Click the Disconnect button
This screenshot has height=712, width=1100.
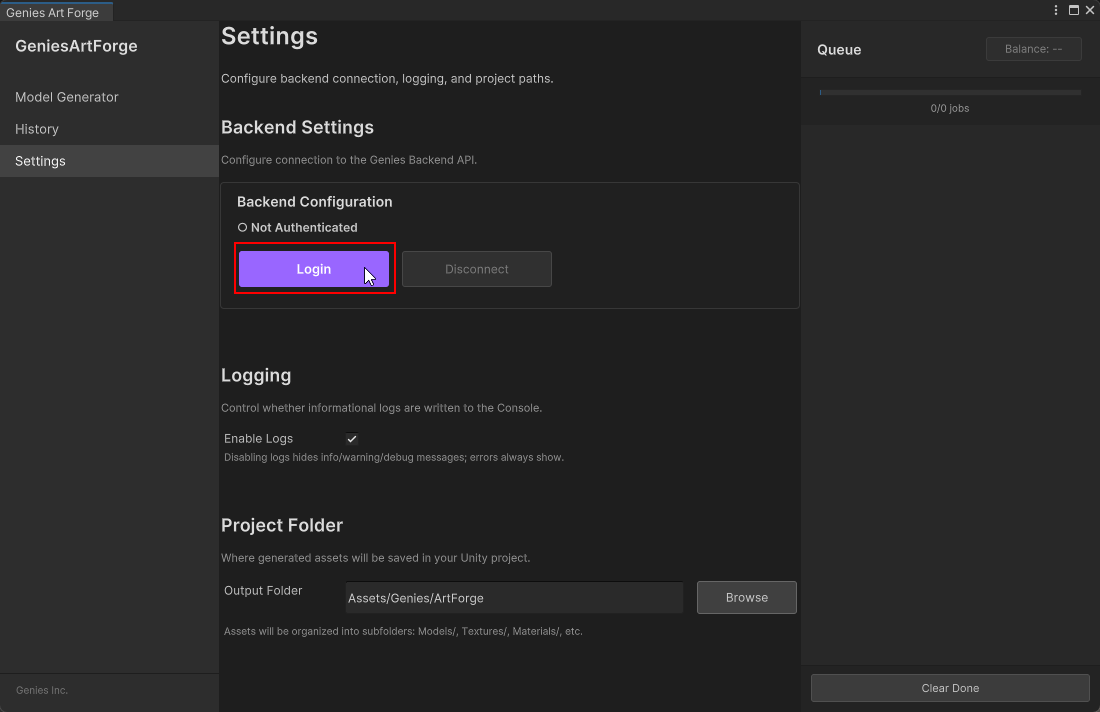click(477, 268)
